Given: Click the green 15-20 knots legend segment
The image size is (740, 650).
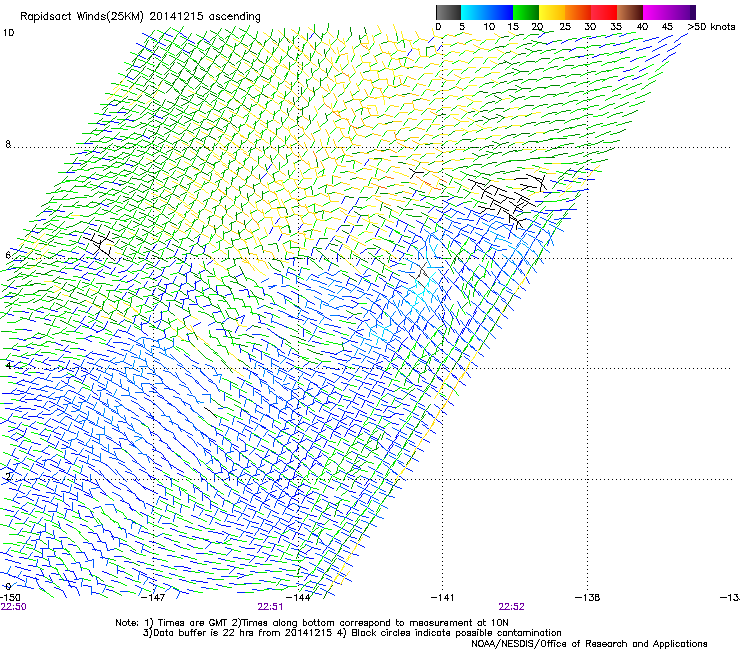Looking at the screenshot, I should tap(526, 12).
